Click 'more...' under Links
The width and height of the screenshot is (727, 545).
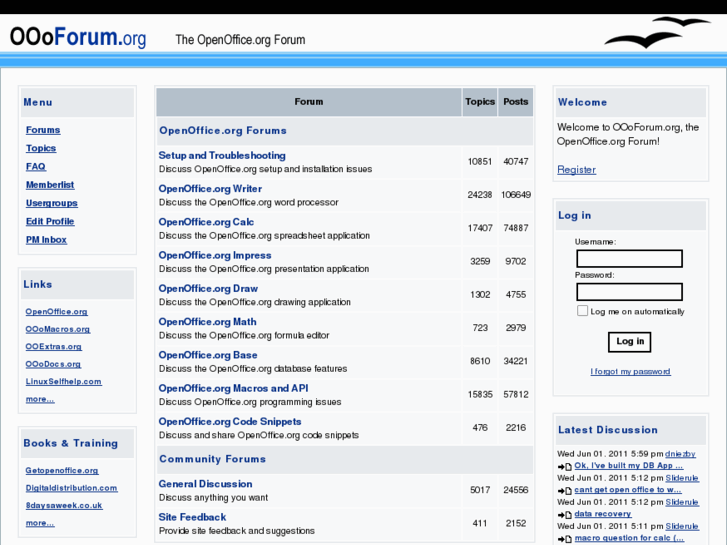pos(40,399)
